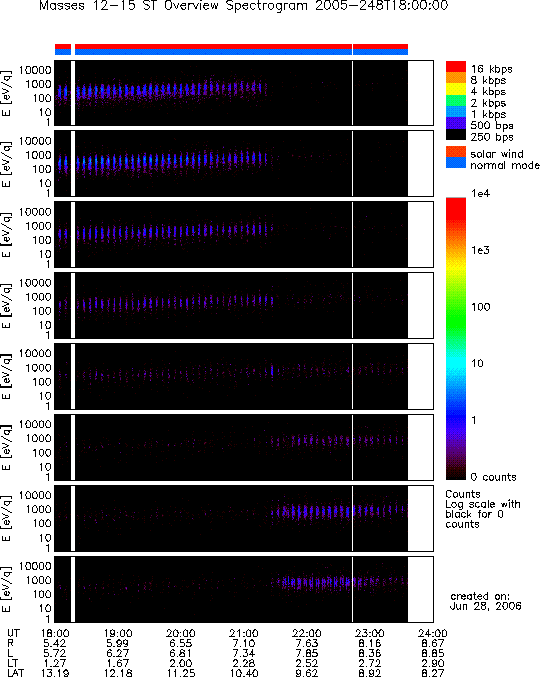The width and height of the screenshot is (540, 677).
Task: Click L value 5.72
Action: [x=54, y=653]
